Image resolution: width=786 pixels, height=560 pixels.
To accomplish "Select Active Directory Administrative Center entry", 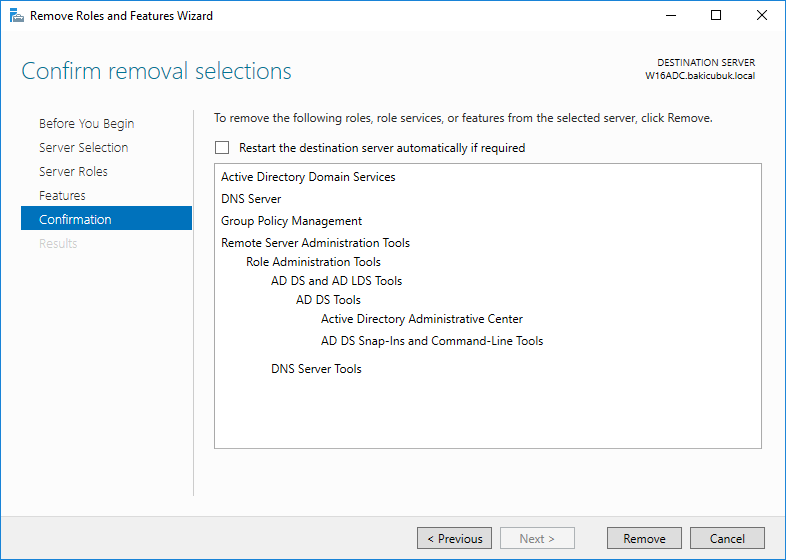I will (422, 319).
